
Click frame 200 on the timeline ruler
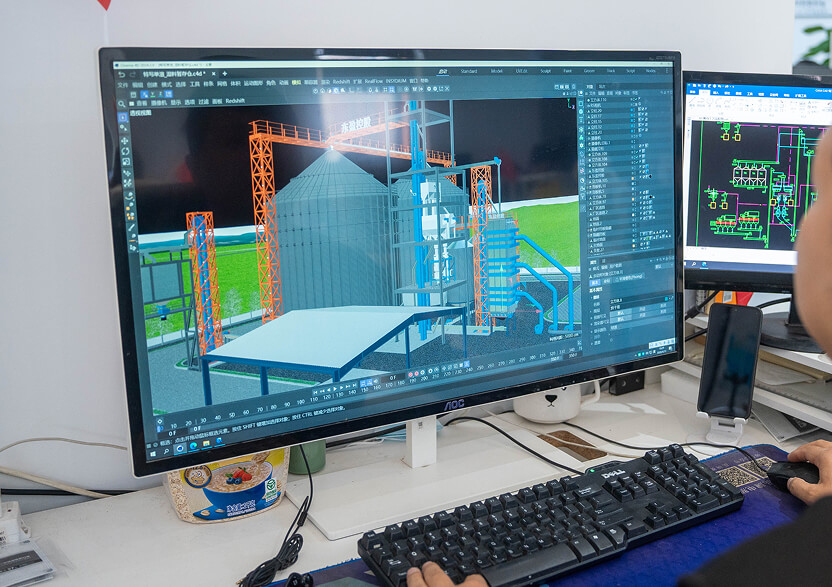click(424, 379)
